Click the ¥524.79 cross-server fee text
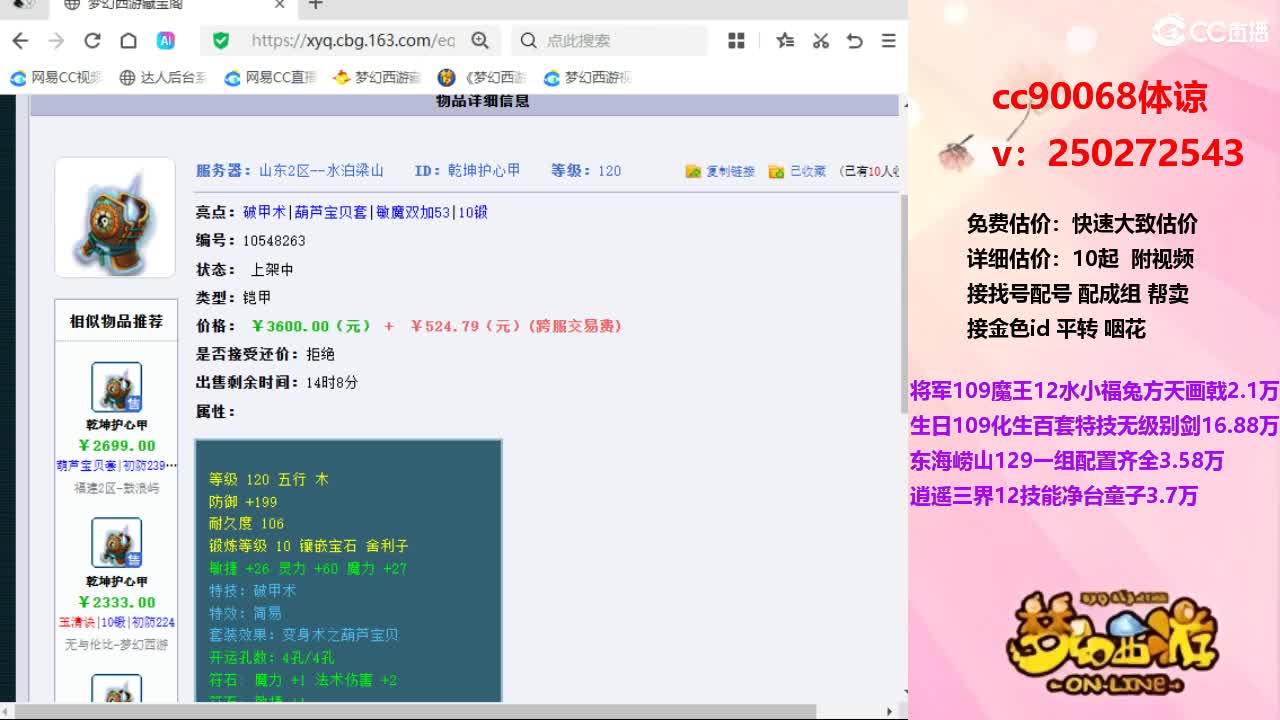The image size is (1280, 720). 516,326
